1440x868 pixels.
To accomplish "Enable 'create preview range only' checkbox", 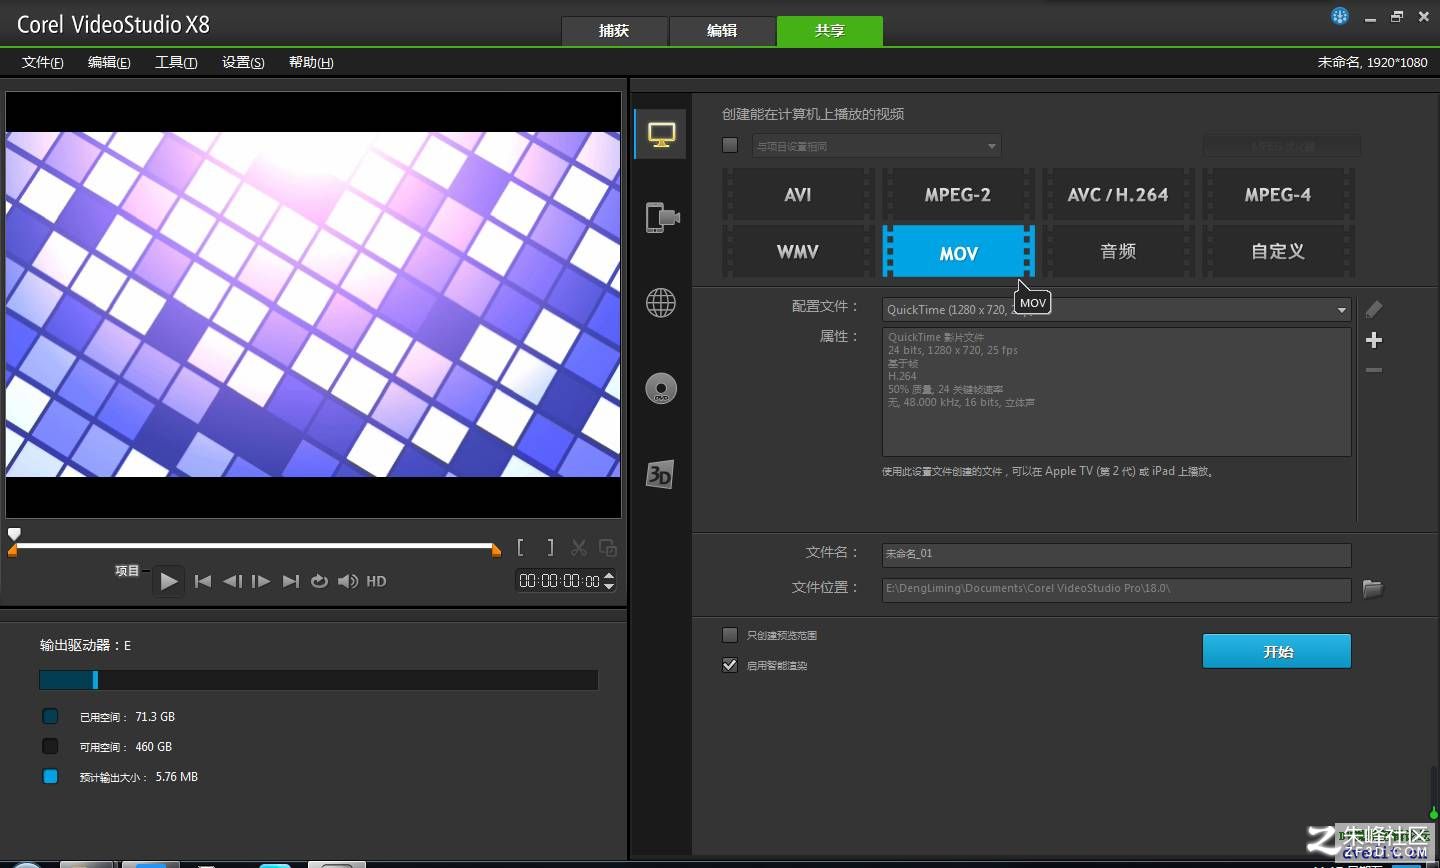I will click(730, 635).
